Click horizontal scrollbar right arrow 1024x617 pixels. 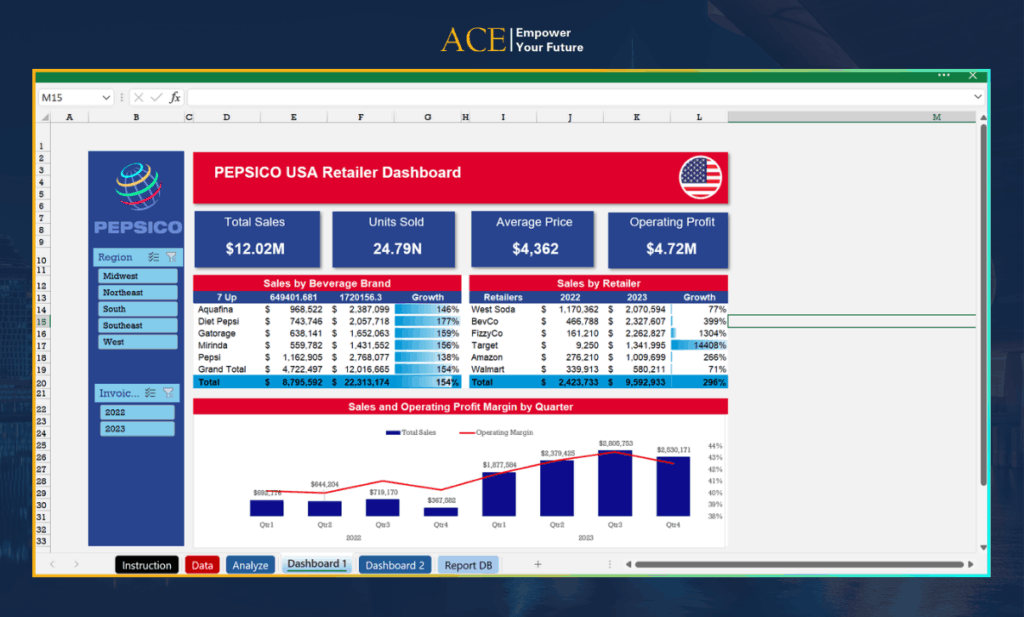[970, 564]
